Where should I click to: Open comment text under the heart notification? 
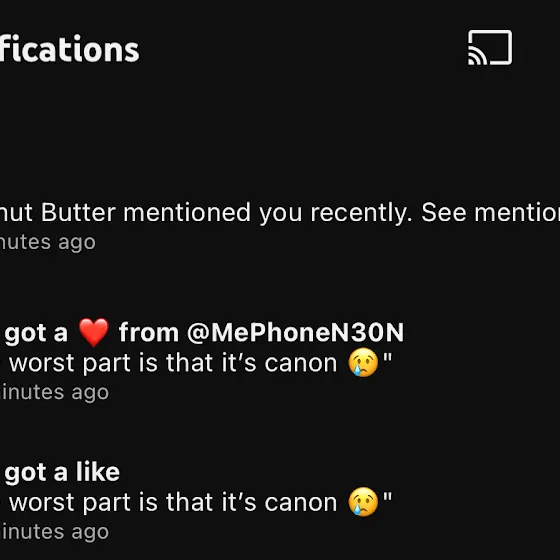click(196, 363)
